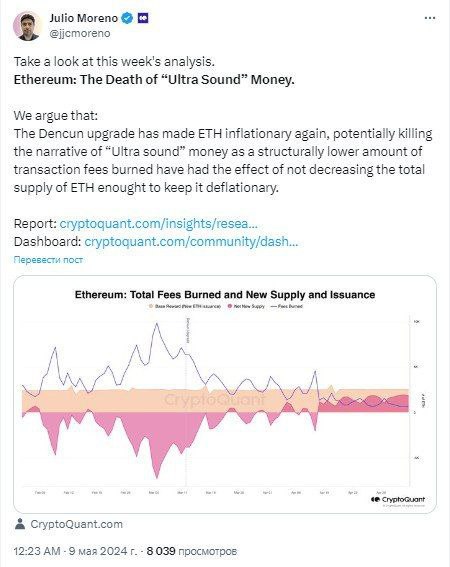Open Julio Moreno display name
This screenshot has height=567, width=450.
[84, 18]
